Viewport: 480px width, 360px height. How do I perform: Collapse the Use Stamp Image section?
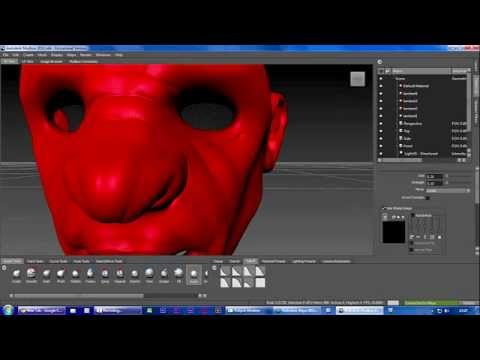pos(384,208)
